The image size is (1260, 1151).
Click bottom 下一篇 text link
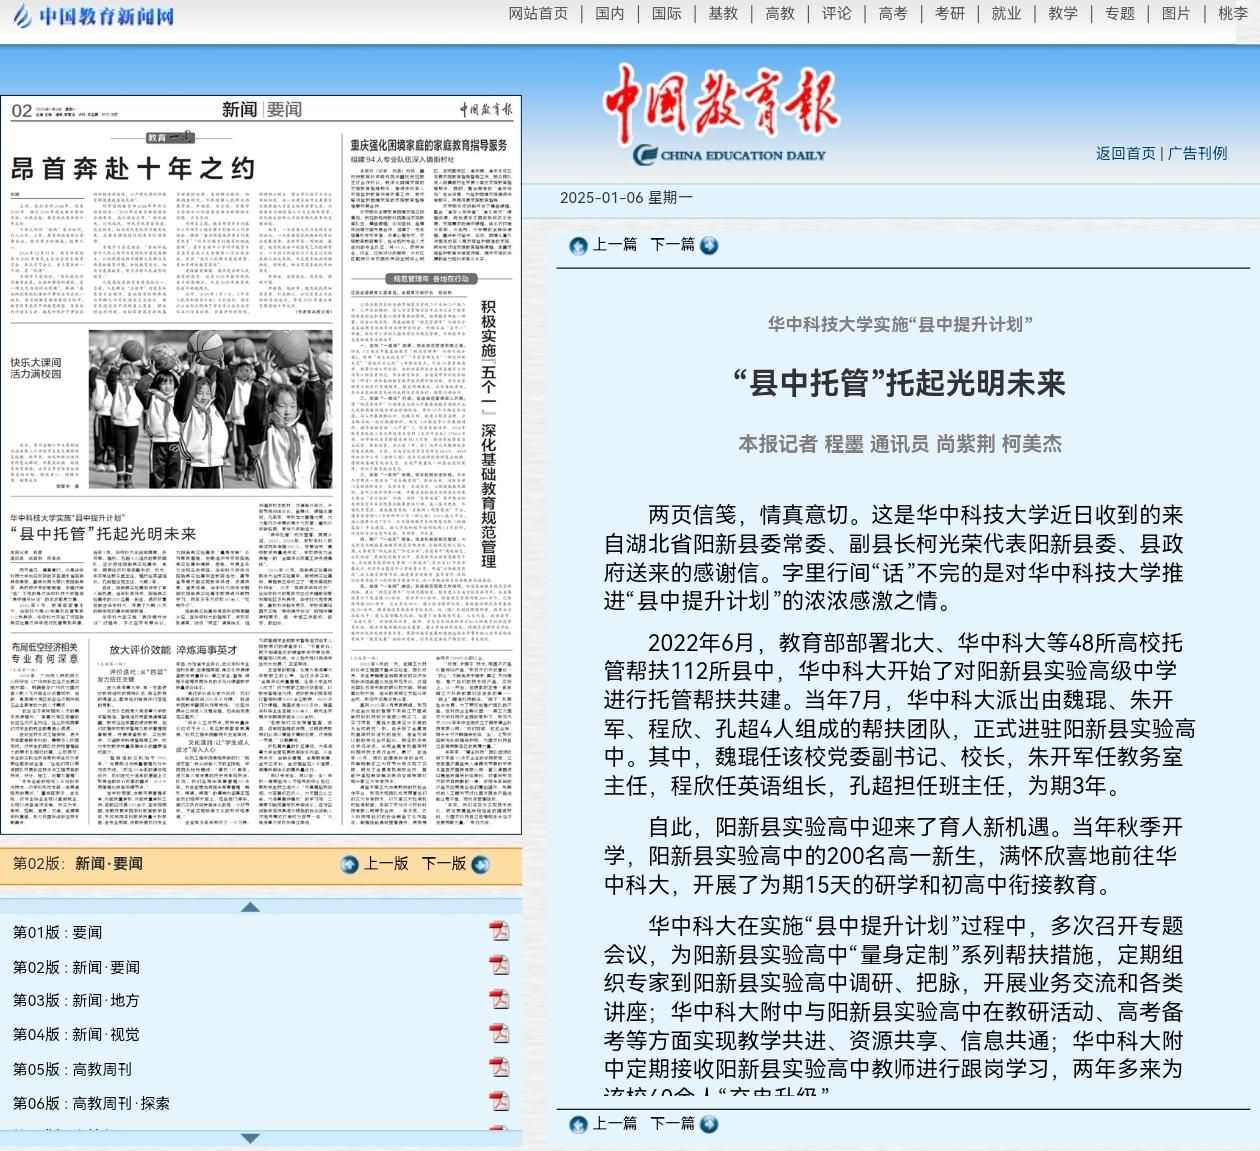click(672, 1123)
